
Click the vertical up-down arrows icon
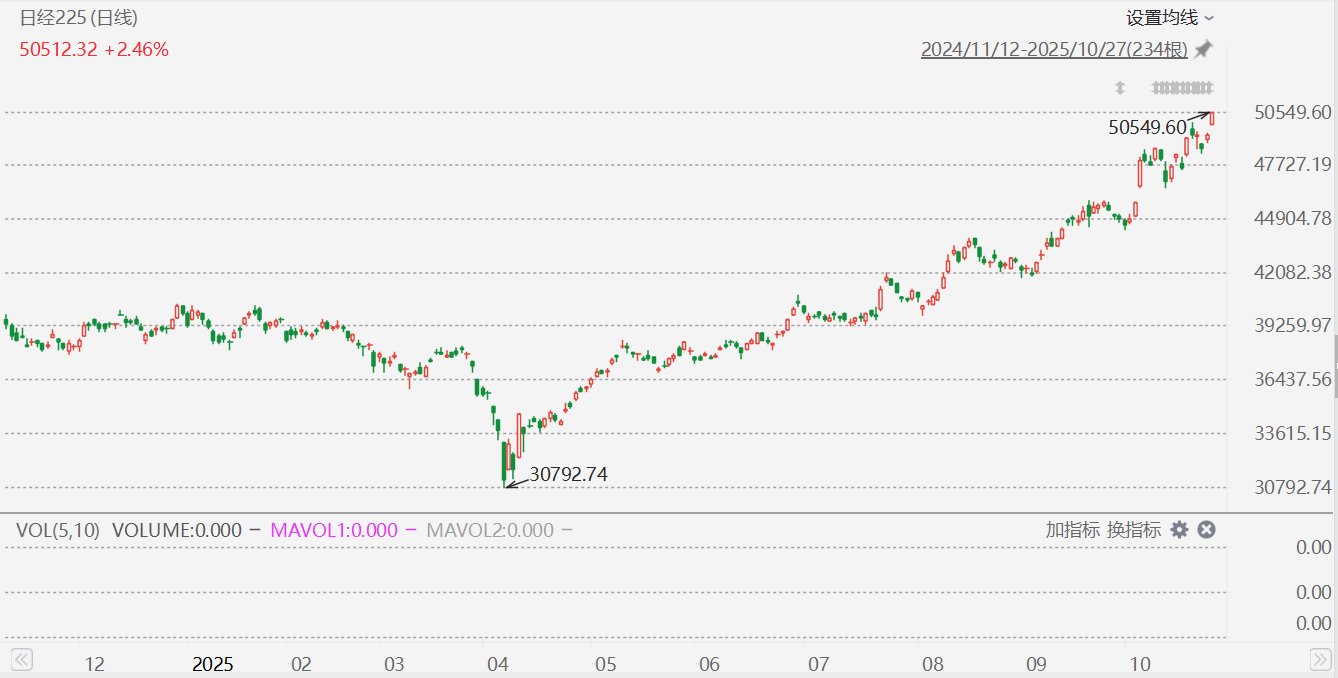coord(1120,87)
